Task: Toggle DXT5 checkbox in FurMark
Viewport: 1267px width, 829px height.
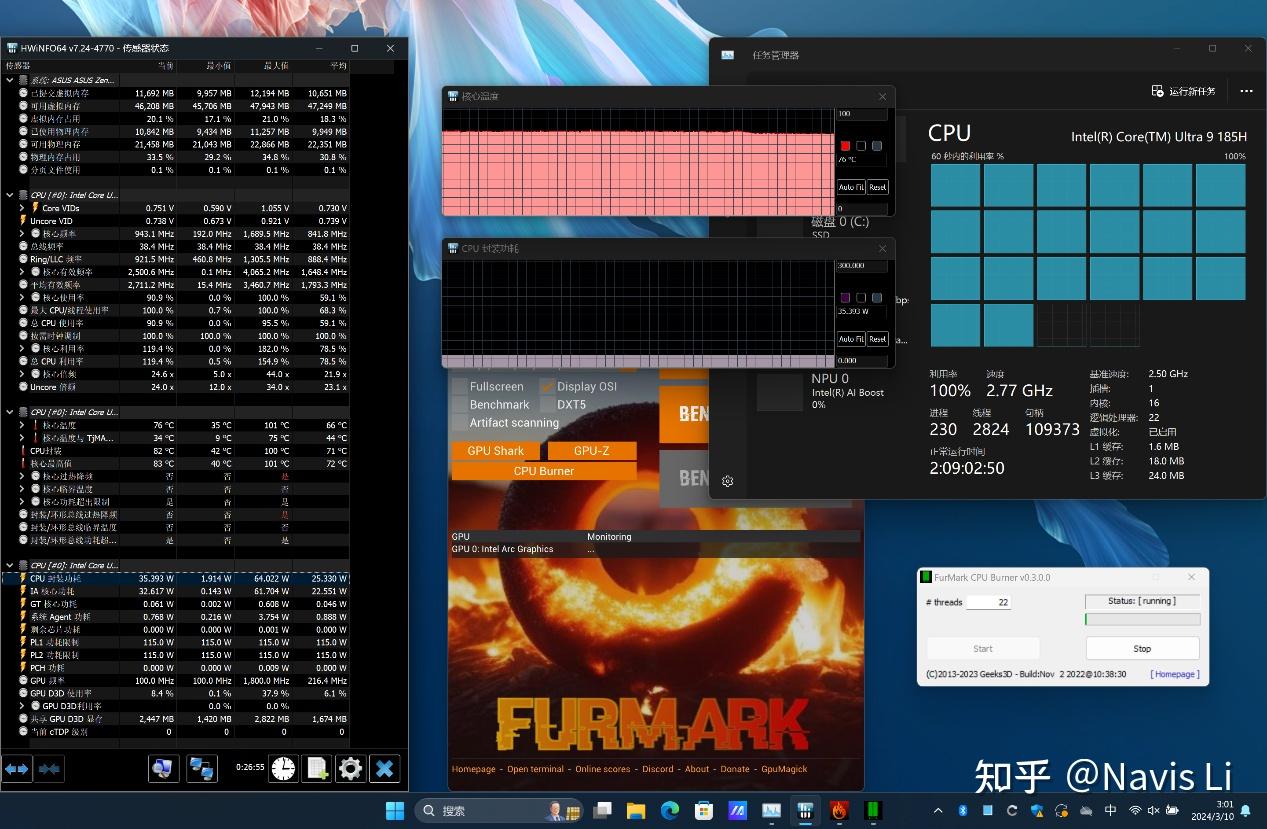Action: [548, 404]
